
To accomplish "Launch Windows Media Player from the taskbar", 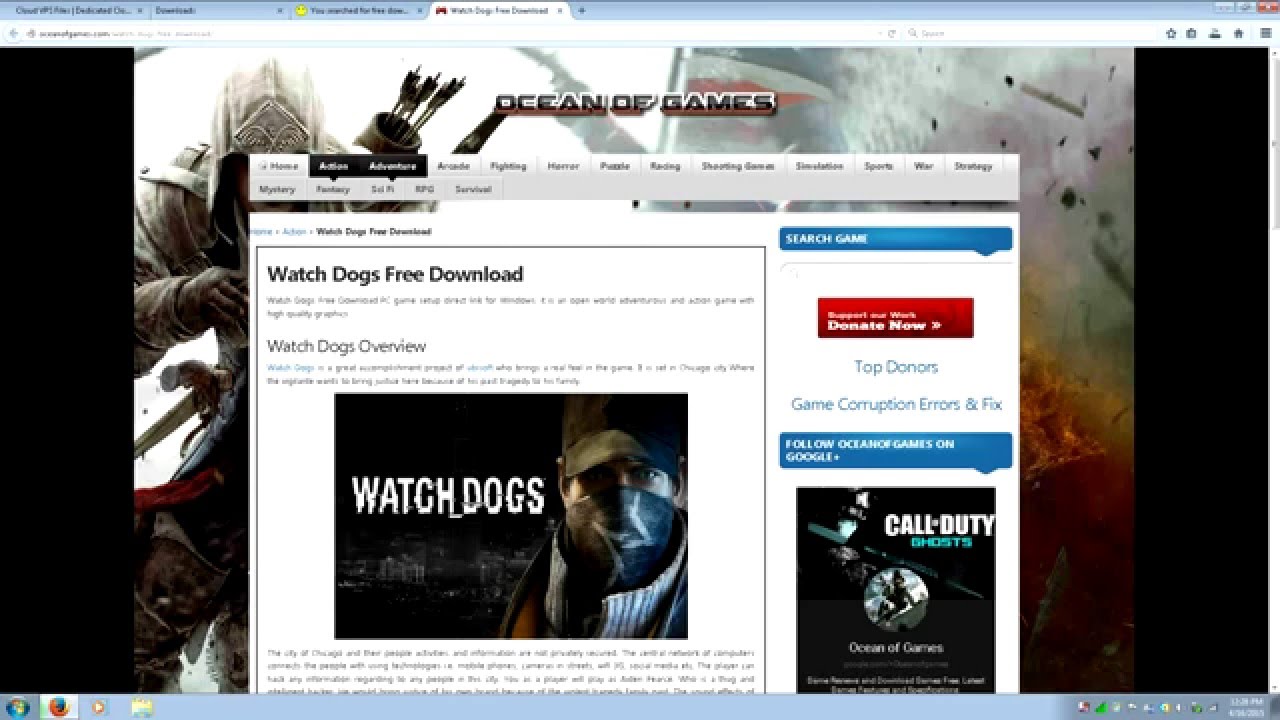I will click(98, 707).
